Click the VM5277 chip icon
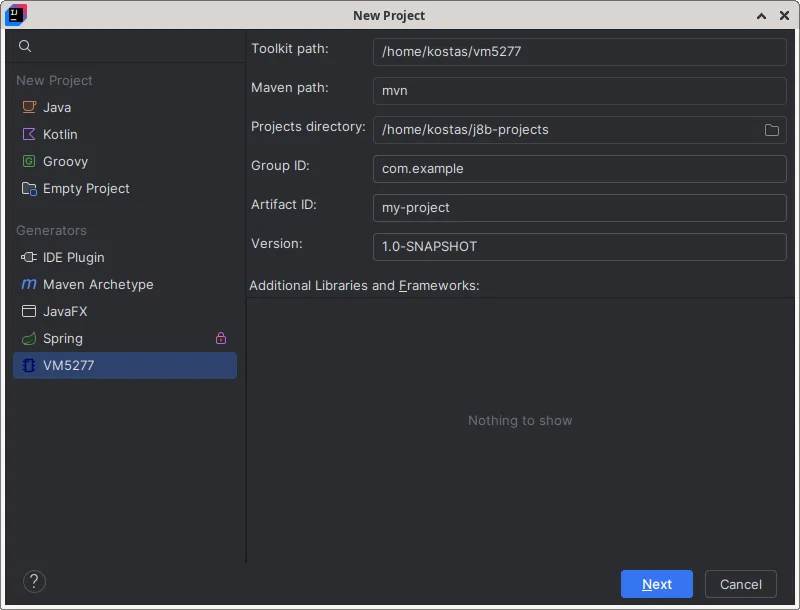This screenshot has height=610, width=800. click(29, 365)
